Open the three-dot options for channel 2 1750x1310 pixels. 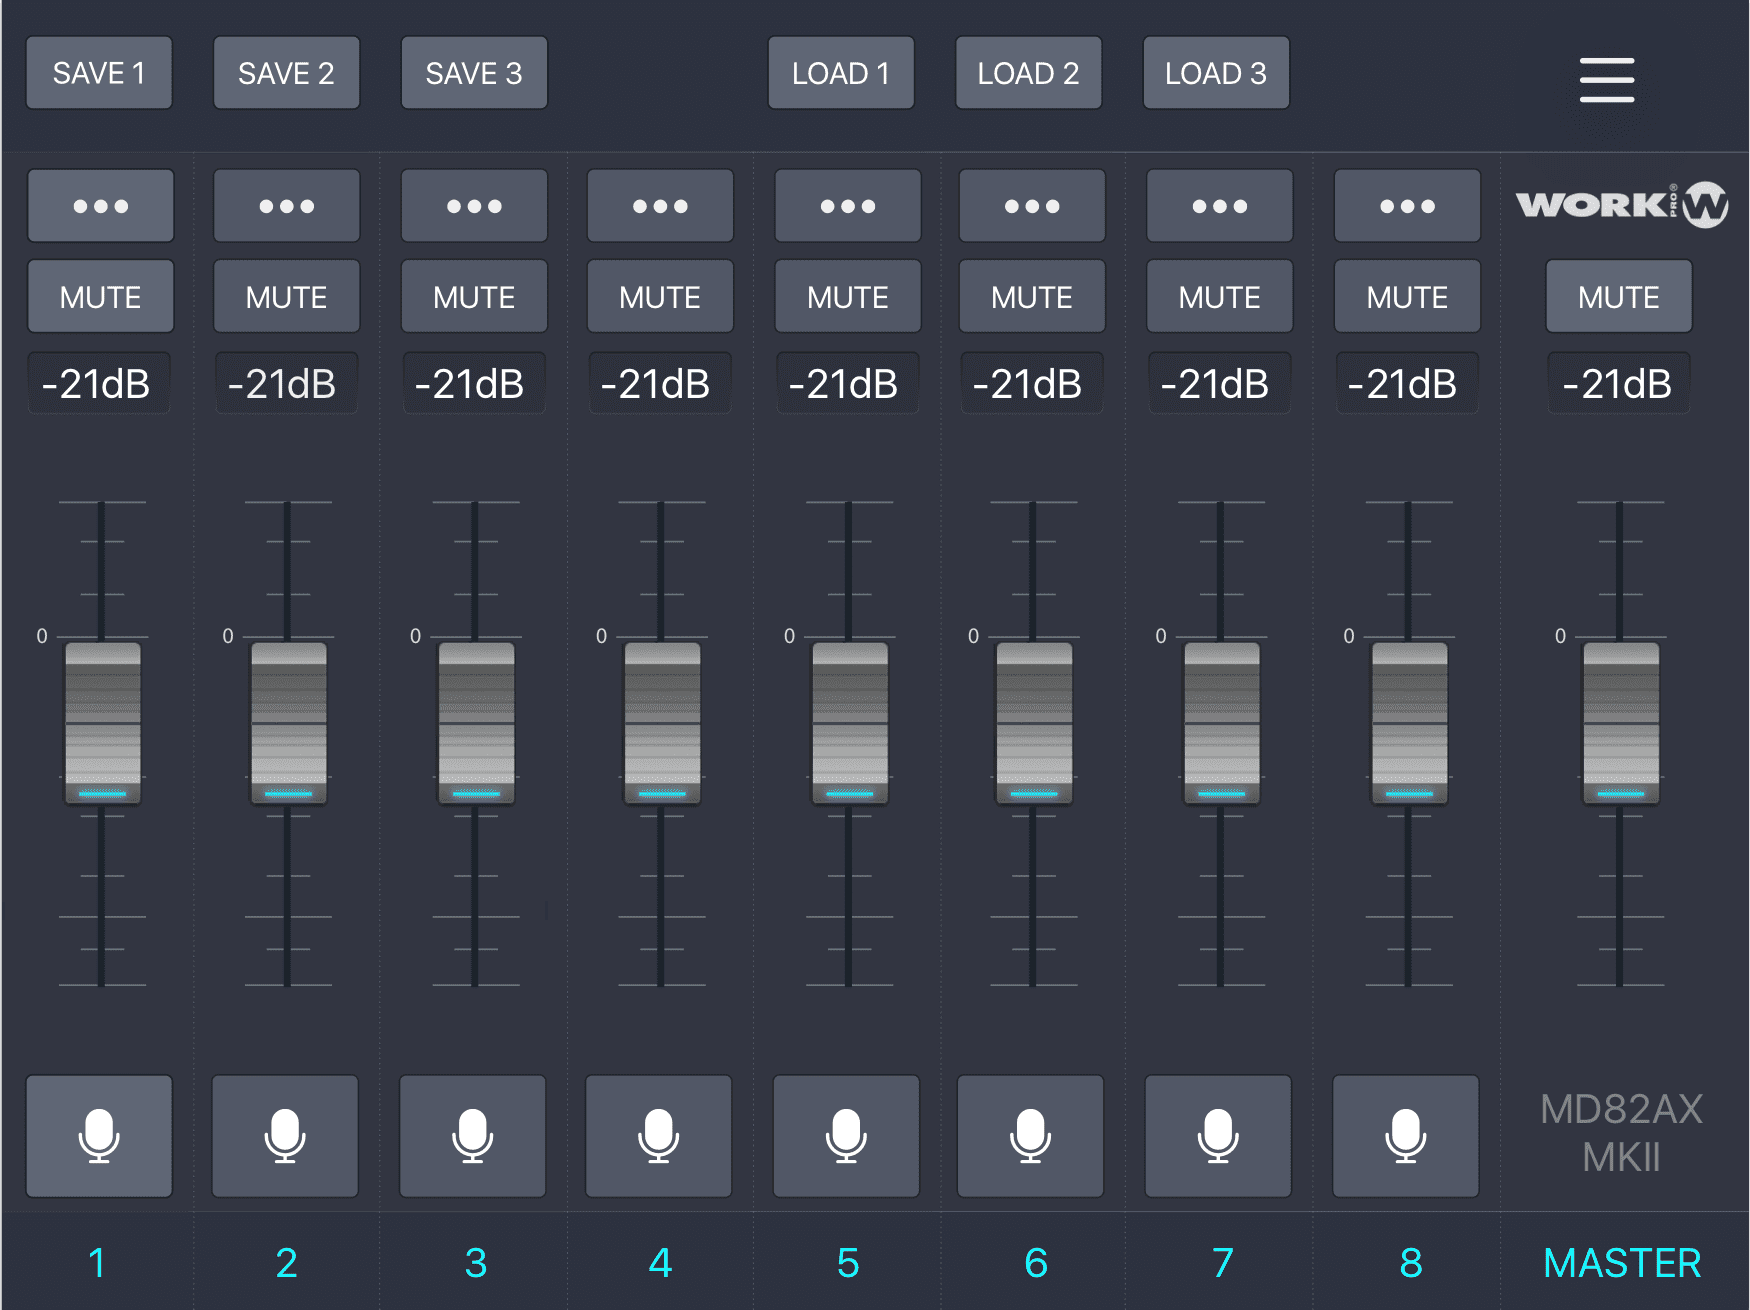pyautogui.click(x=286, y=206)
